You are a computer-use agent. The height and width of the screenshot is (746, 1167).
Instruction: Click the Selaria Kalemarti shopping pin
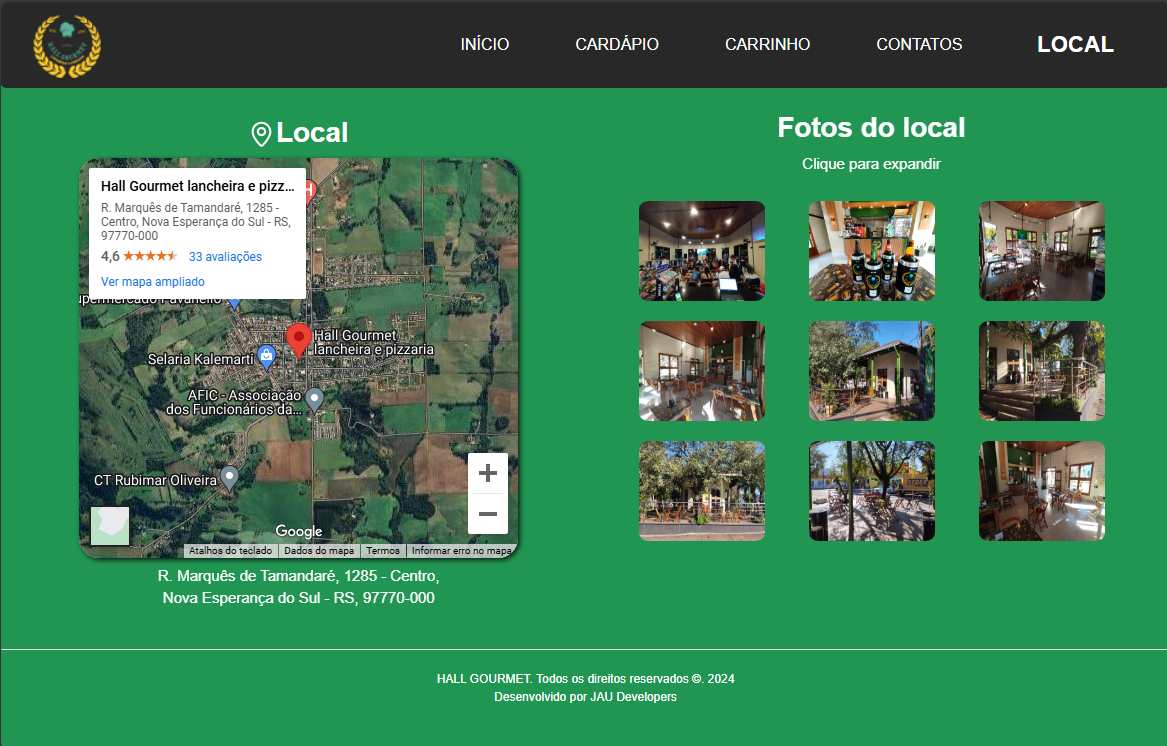266,357
